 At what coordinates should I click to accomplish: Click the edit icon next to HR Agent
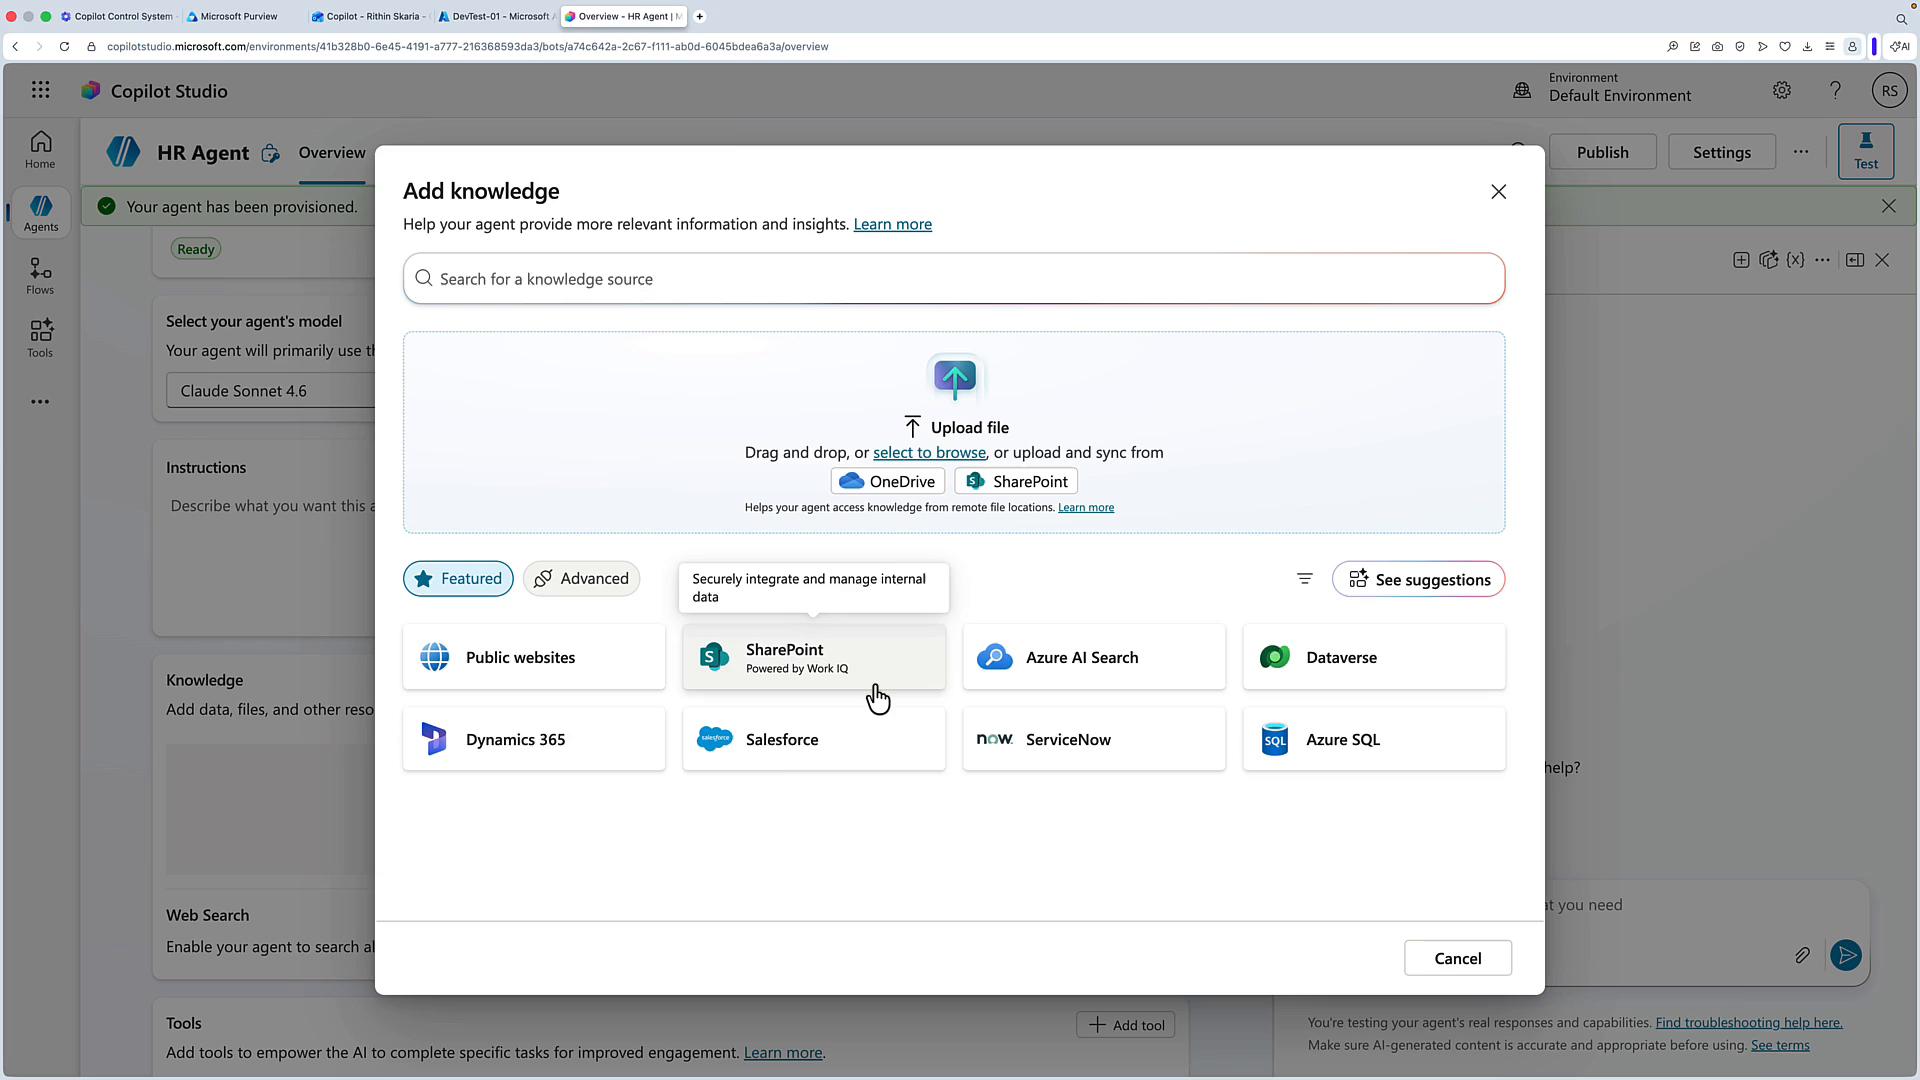(x=270, y=153)
